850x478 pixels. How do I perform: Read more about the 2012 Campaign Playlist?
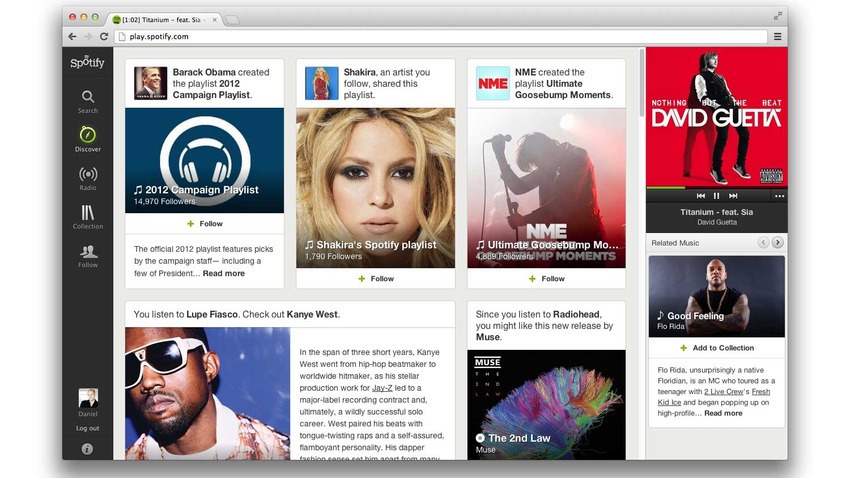(x=223, y=273)
